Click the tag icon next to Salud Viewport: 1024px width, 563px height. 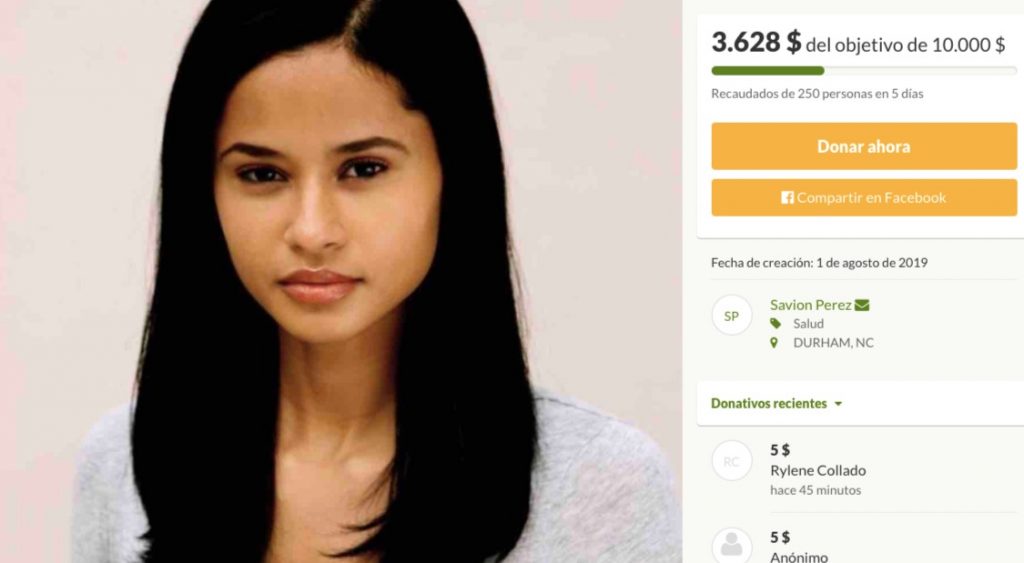pyautogui.click(x=775, y=323)
